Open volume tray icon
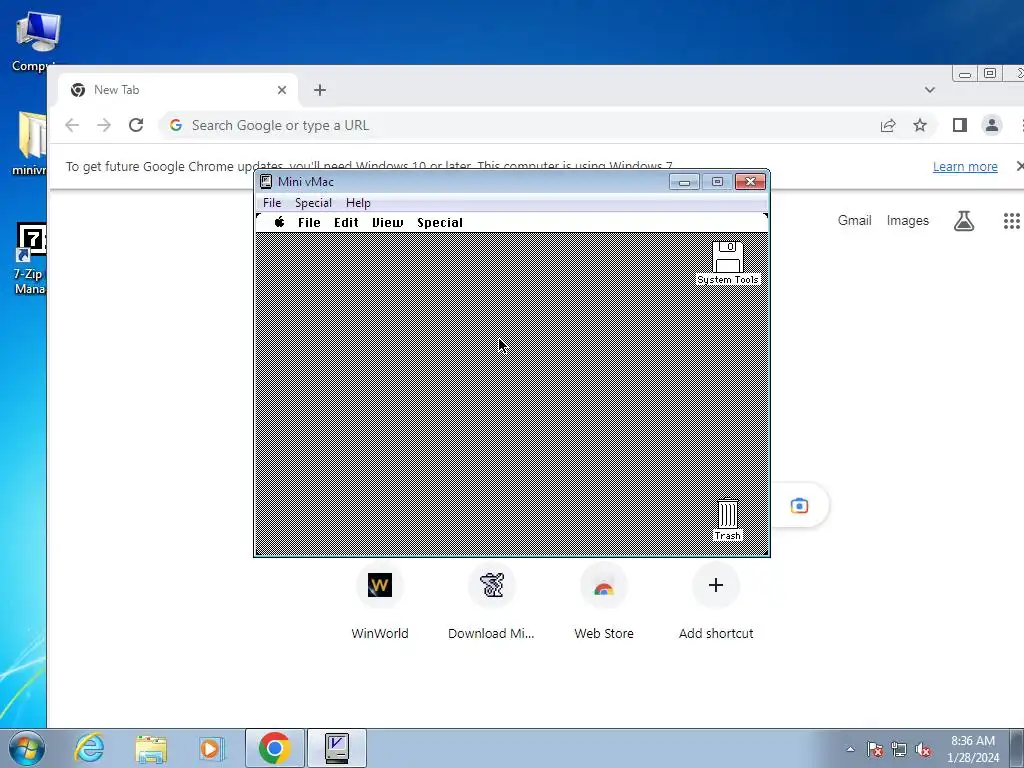This screenshot has width=1024, height=768. pos(923,749)
